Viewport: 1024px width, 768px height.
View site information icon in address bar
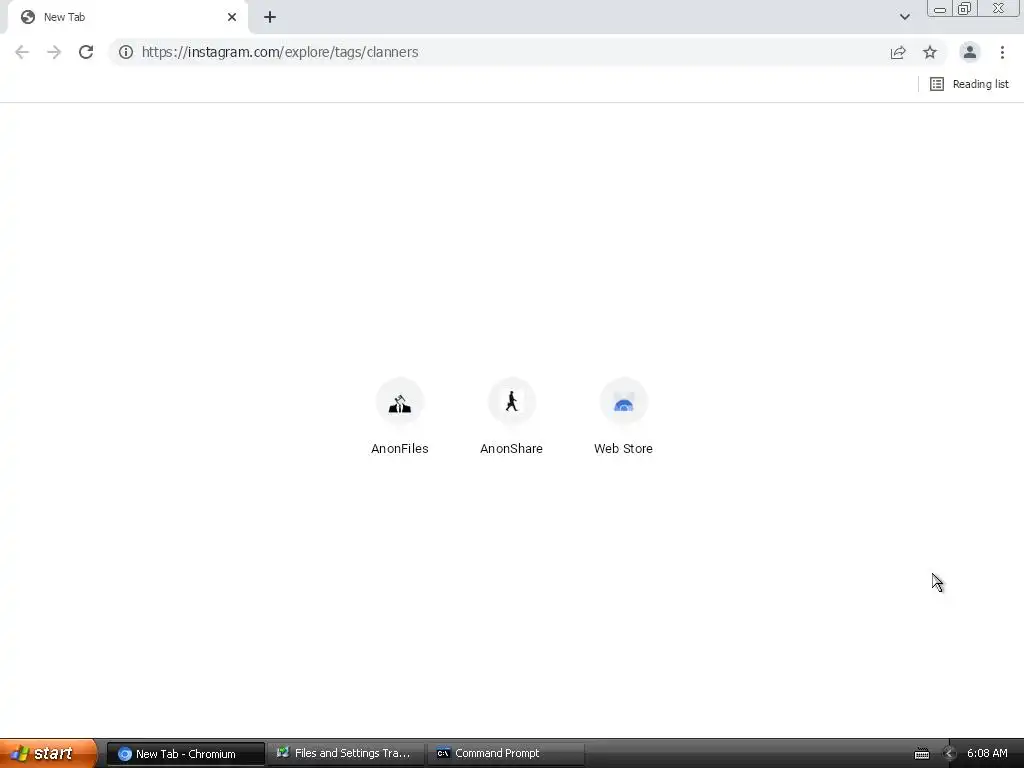coord(126,52)
